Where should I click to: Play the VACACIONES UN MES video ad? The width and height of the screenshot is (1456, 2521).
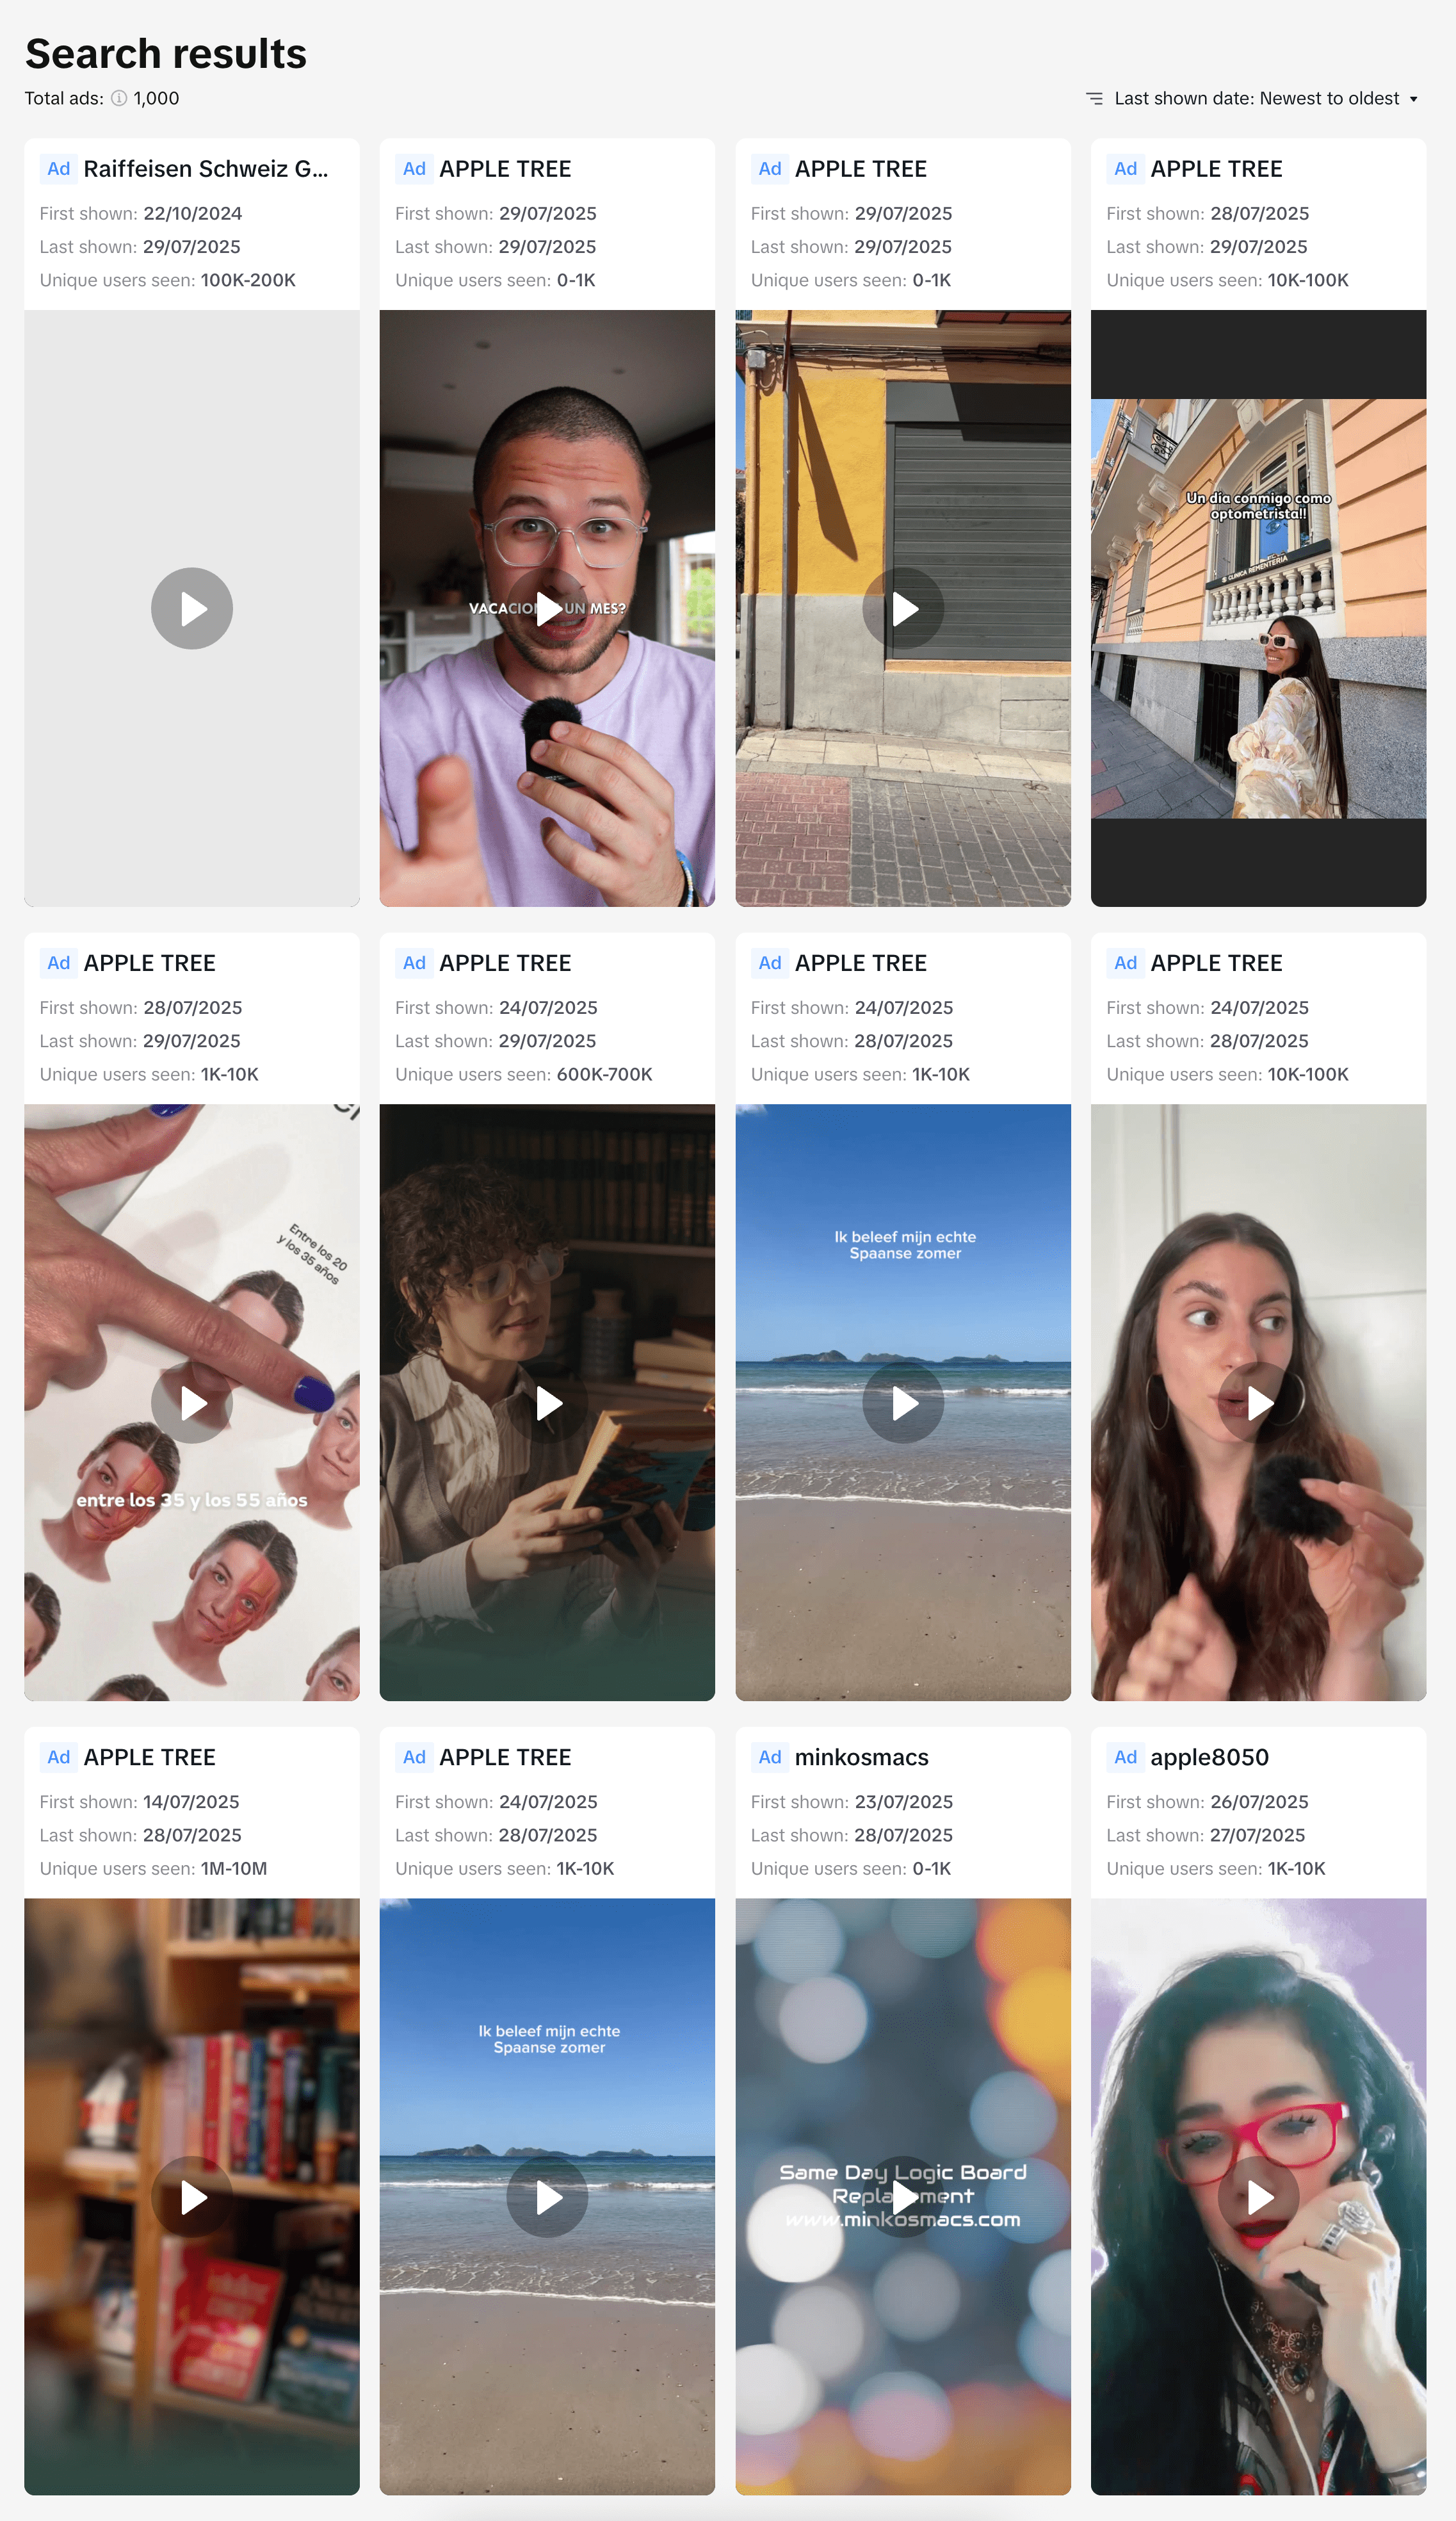click(x=547, y=608)
